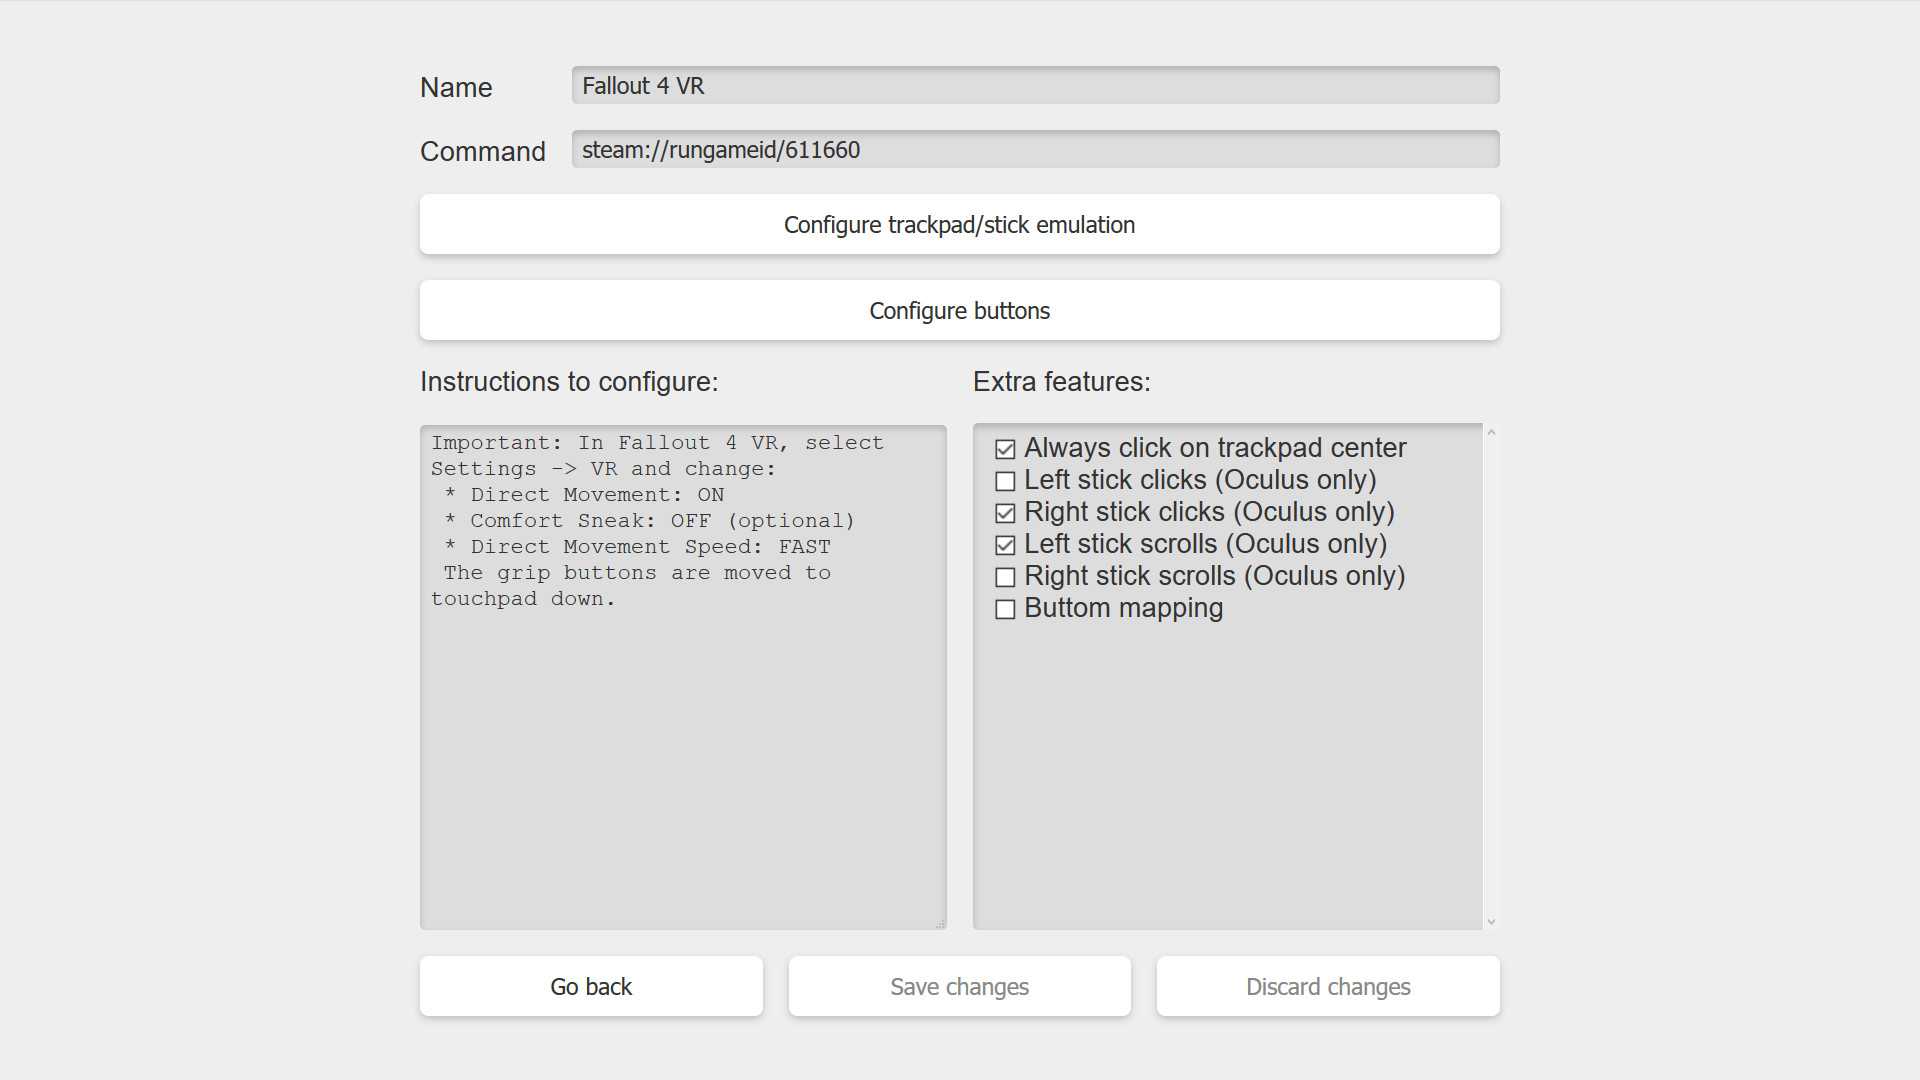Enable Right stick scrolls (Oculus only)
Viewport: 1920px width, 1080px height.
tap(1005, 577)
